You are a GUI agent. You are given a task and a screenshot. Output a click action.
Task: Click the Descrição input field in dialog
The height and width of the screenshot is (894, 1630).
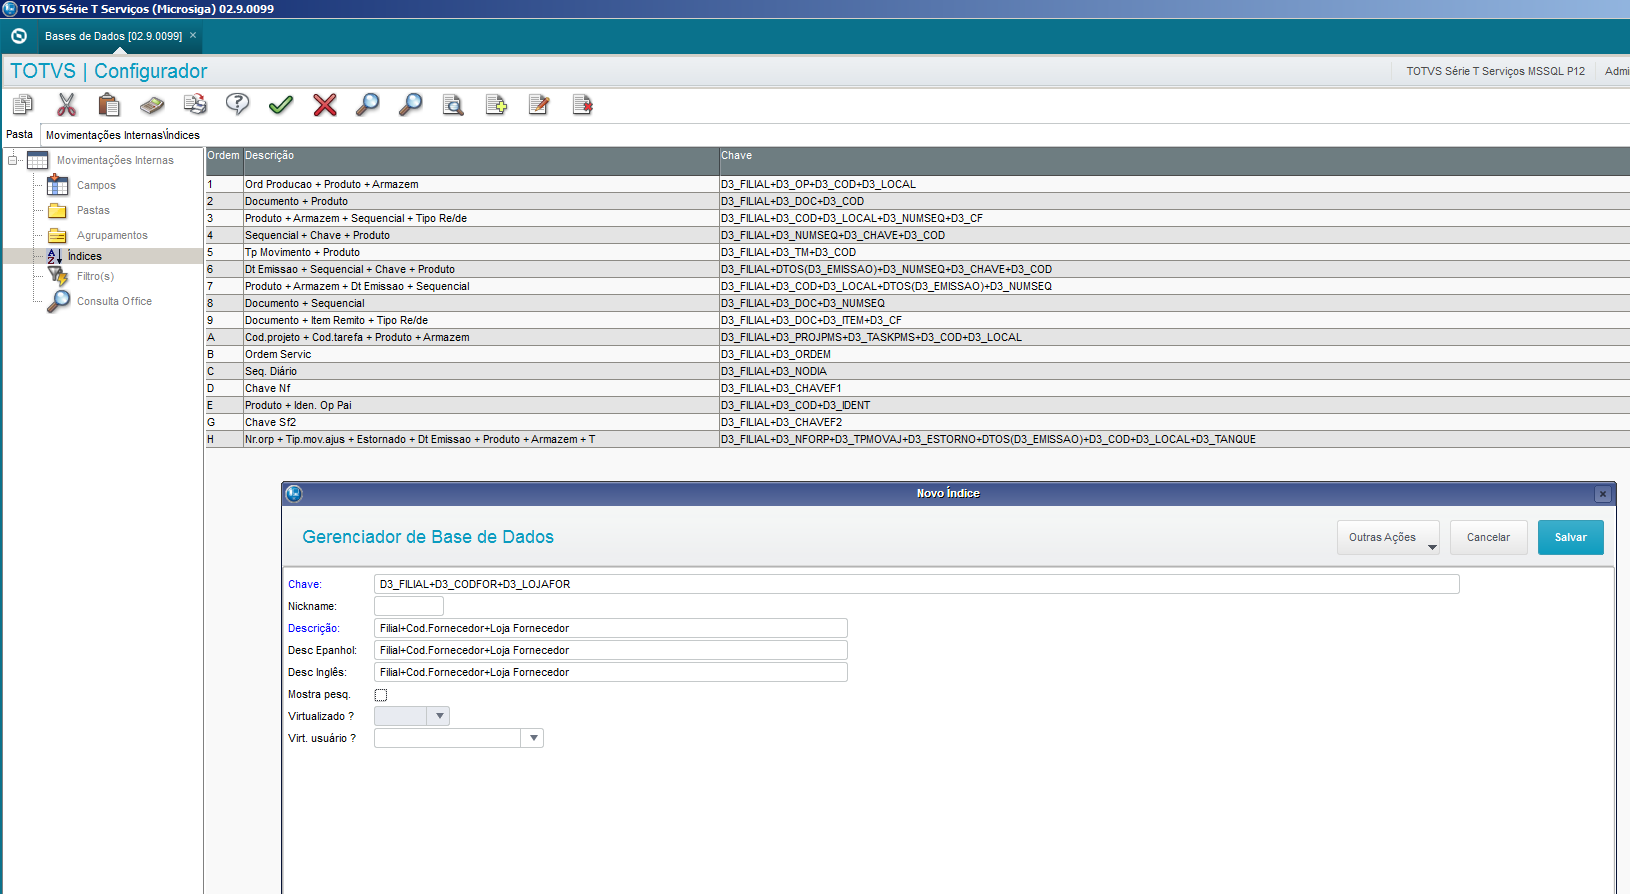coord(611,628)
